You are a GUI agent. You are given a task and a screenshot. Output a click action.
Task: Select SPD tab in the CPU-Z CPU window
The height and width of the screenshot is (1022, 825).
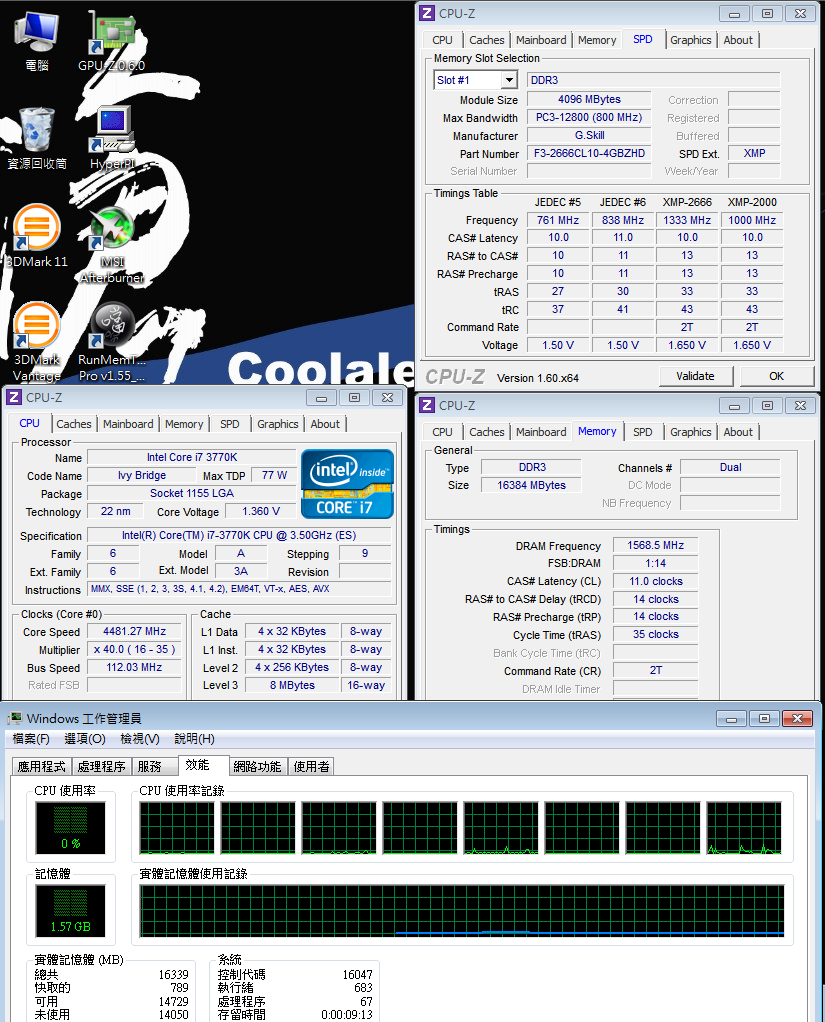[229, 424]
